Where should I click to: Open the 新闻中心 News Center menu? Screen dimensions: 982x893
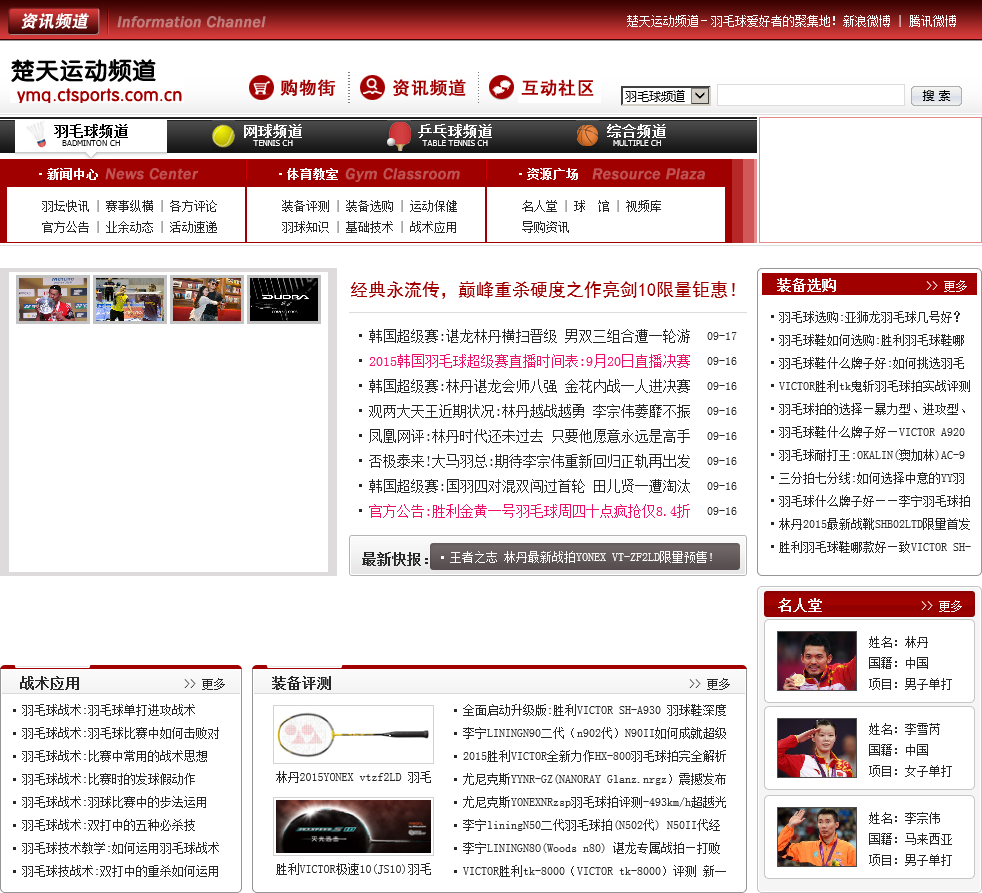coord(119,174)
